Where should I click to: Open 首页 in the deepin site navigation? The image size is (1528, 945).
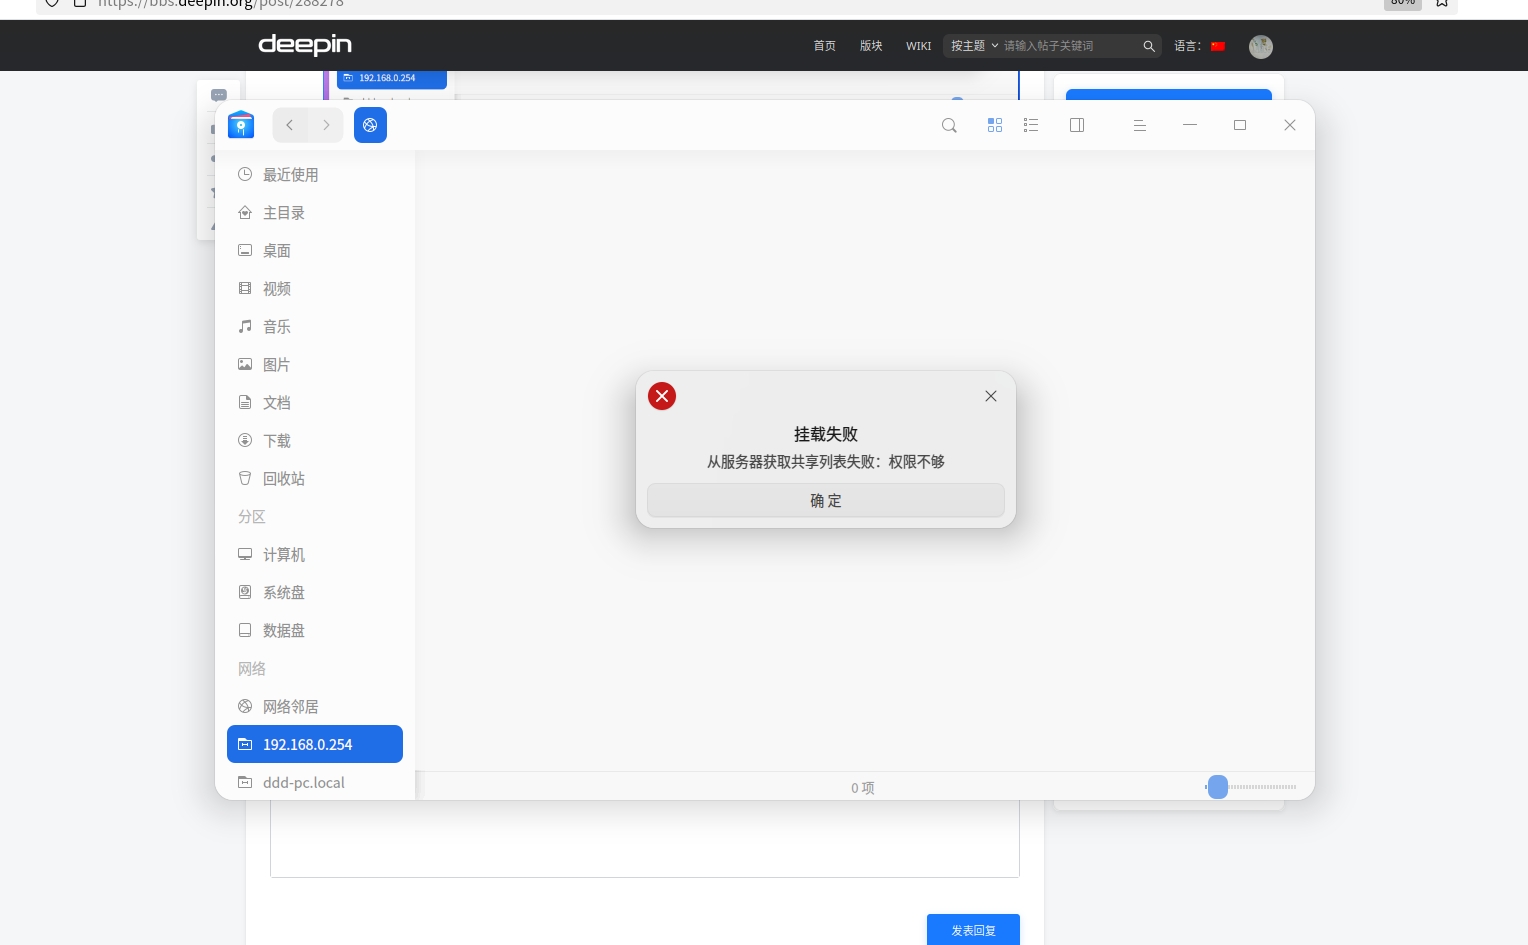825,46
